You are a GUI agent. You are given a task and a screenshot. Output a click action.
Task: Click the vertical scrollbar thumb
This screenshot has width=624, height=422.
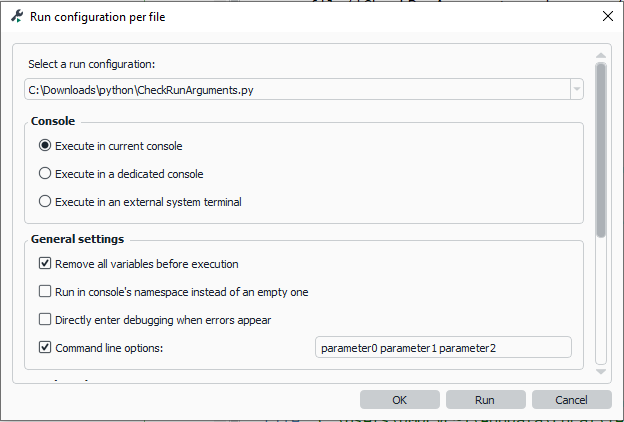pos(601,150)
